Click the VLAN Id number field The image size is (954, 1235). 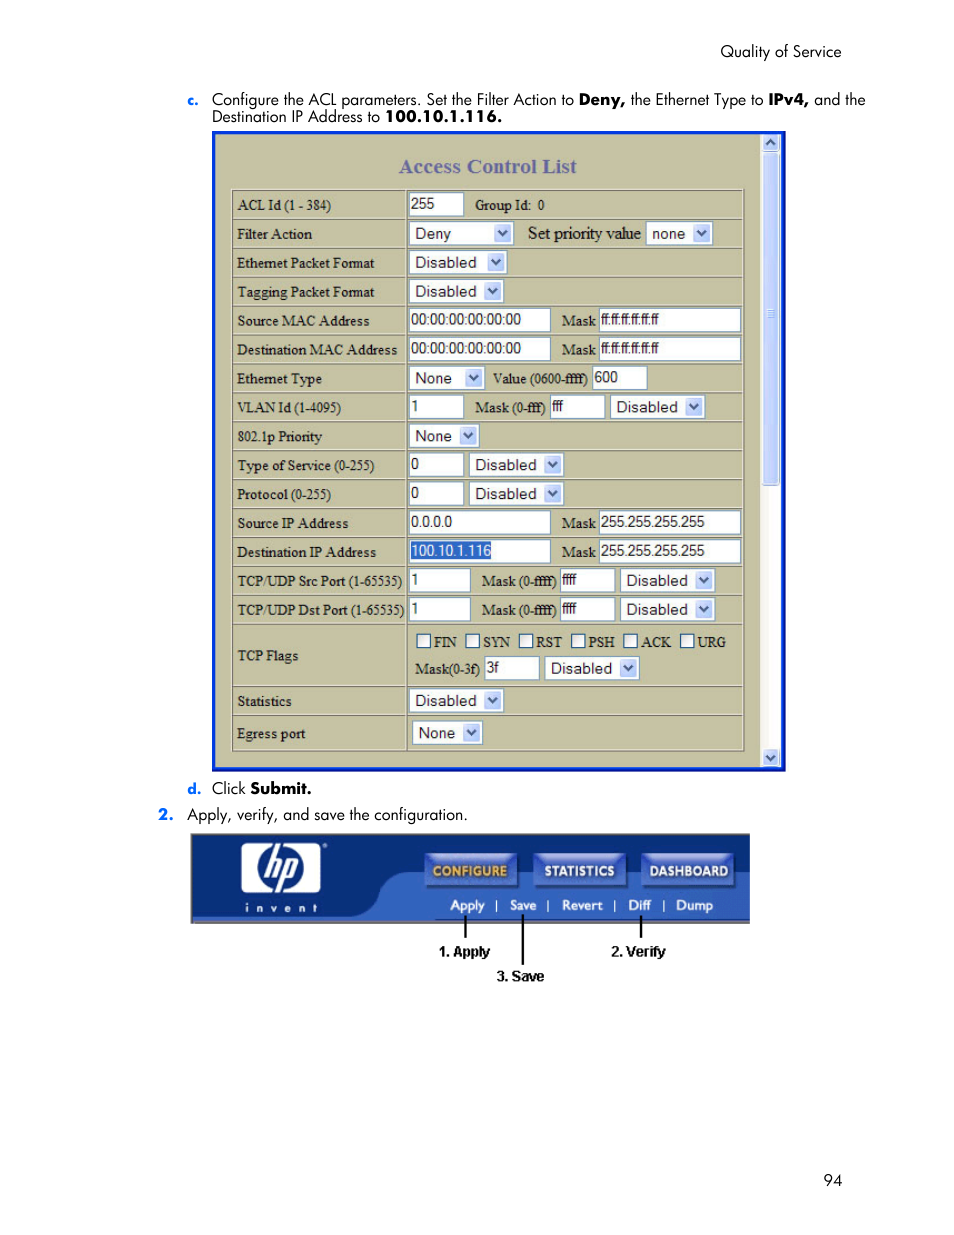(436, 407)
